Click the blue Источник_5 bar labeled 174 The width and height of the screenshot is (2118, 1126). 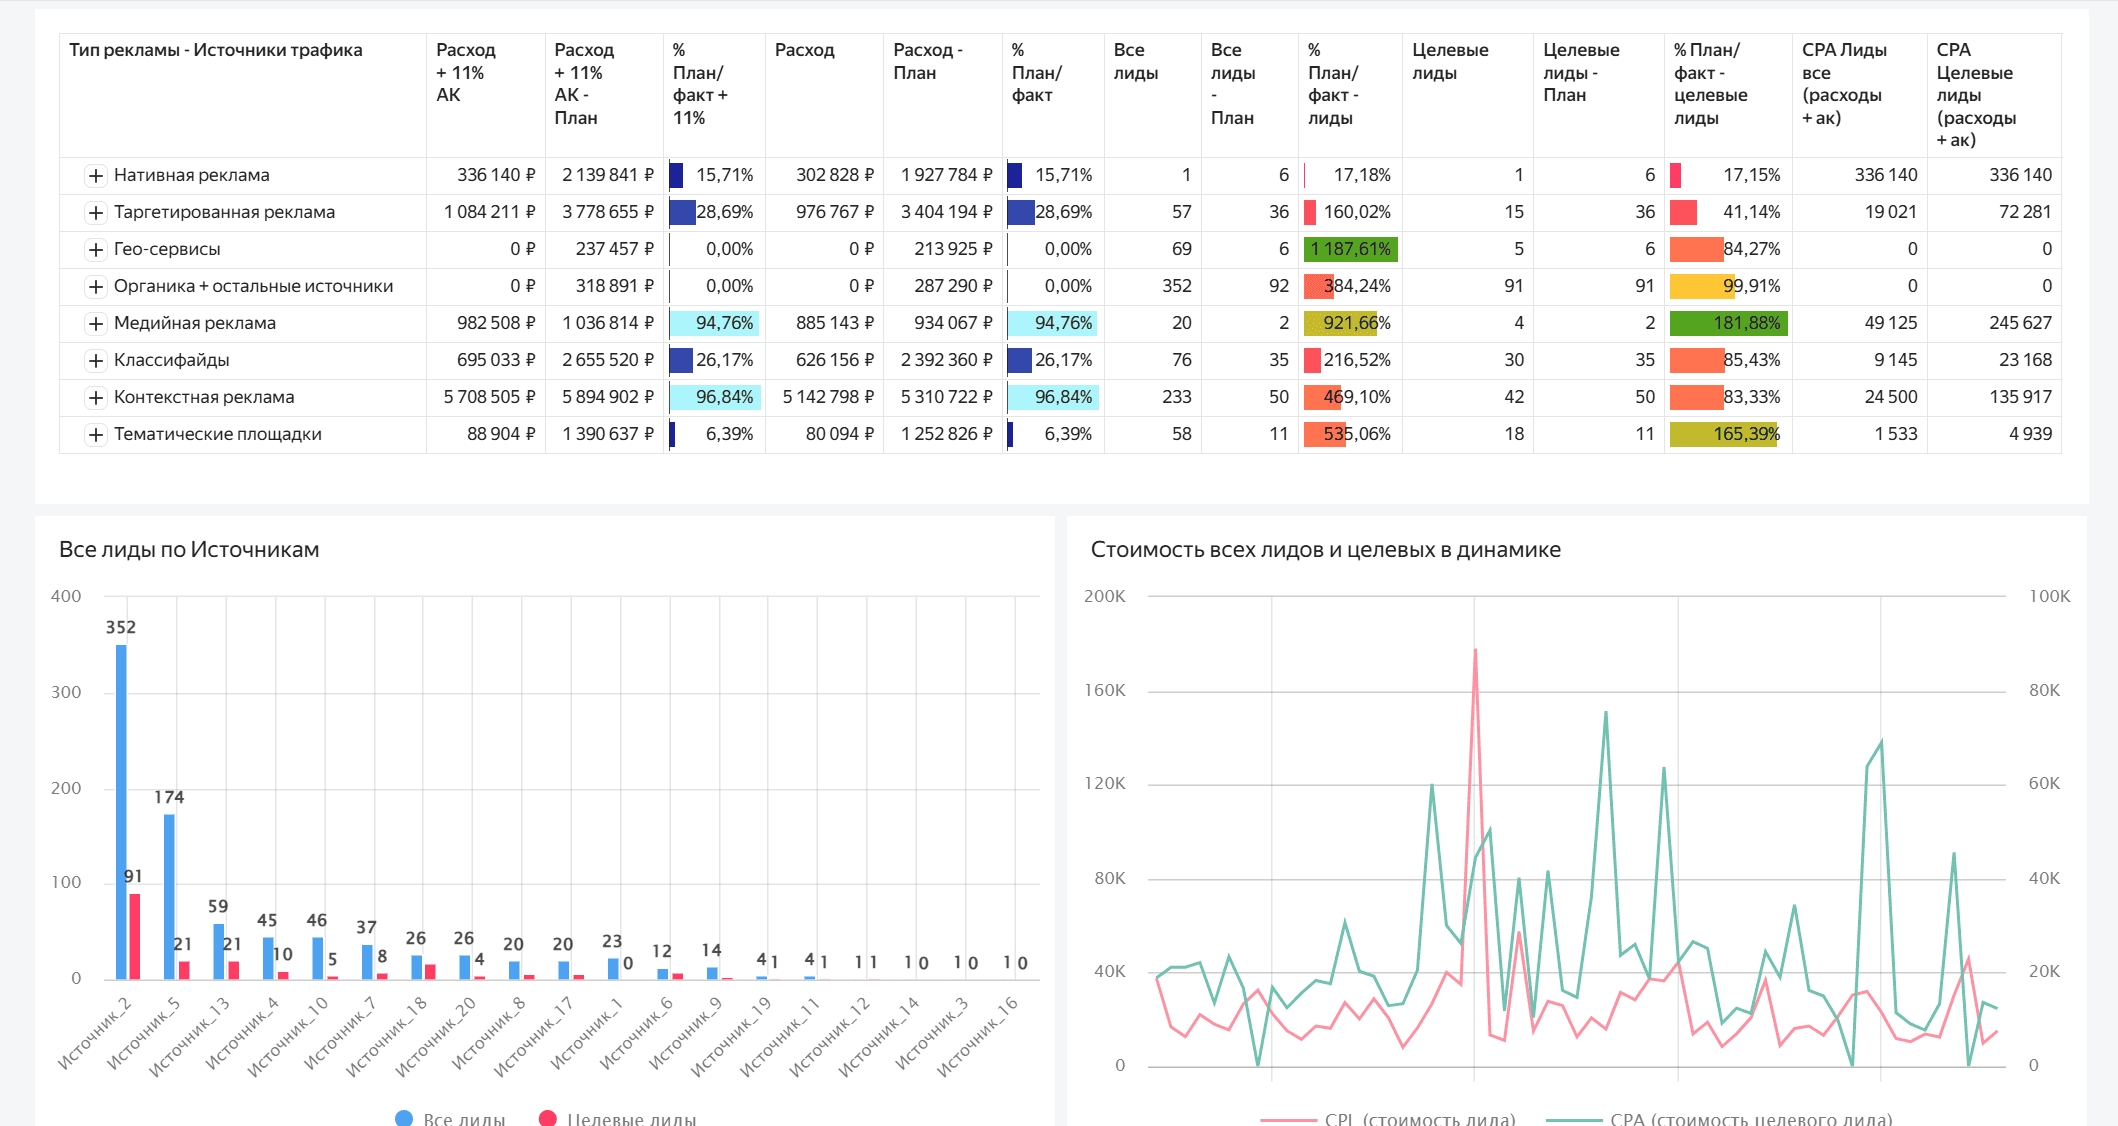tap(169, 895)
